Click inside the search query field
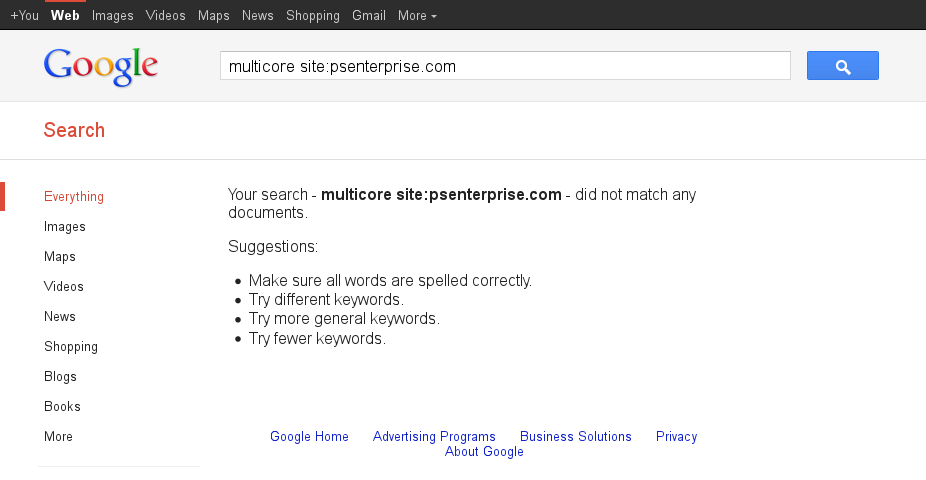This screenshot has width=926, height=480. pos(505,67)
